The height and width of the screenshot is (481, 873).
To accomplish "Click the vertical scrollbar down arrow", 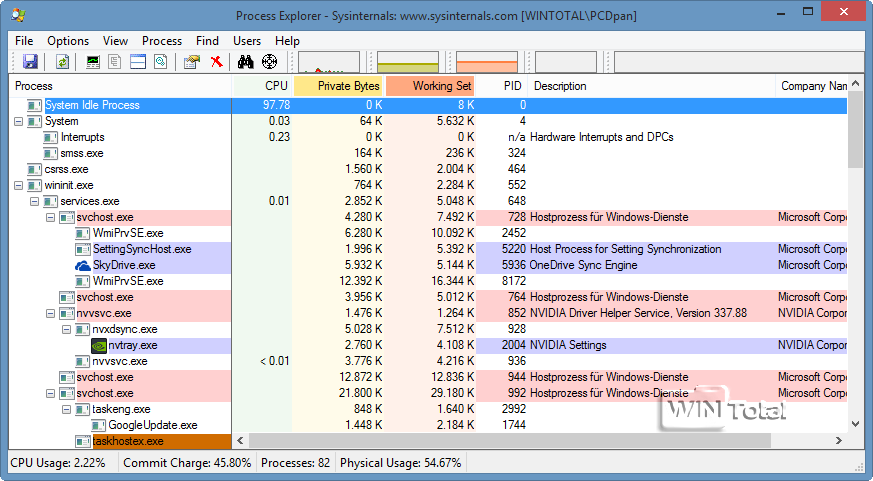I will point(855,424).
